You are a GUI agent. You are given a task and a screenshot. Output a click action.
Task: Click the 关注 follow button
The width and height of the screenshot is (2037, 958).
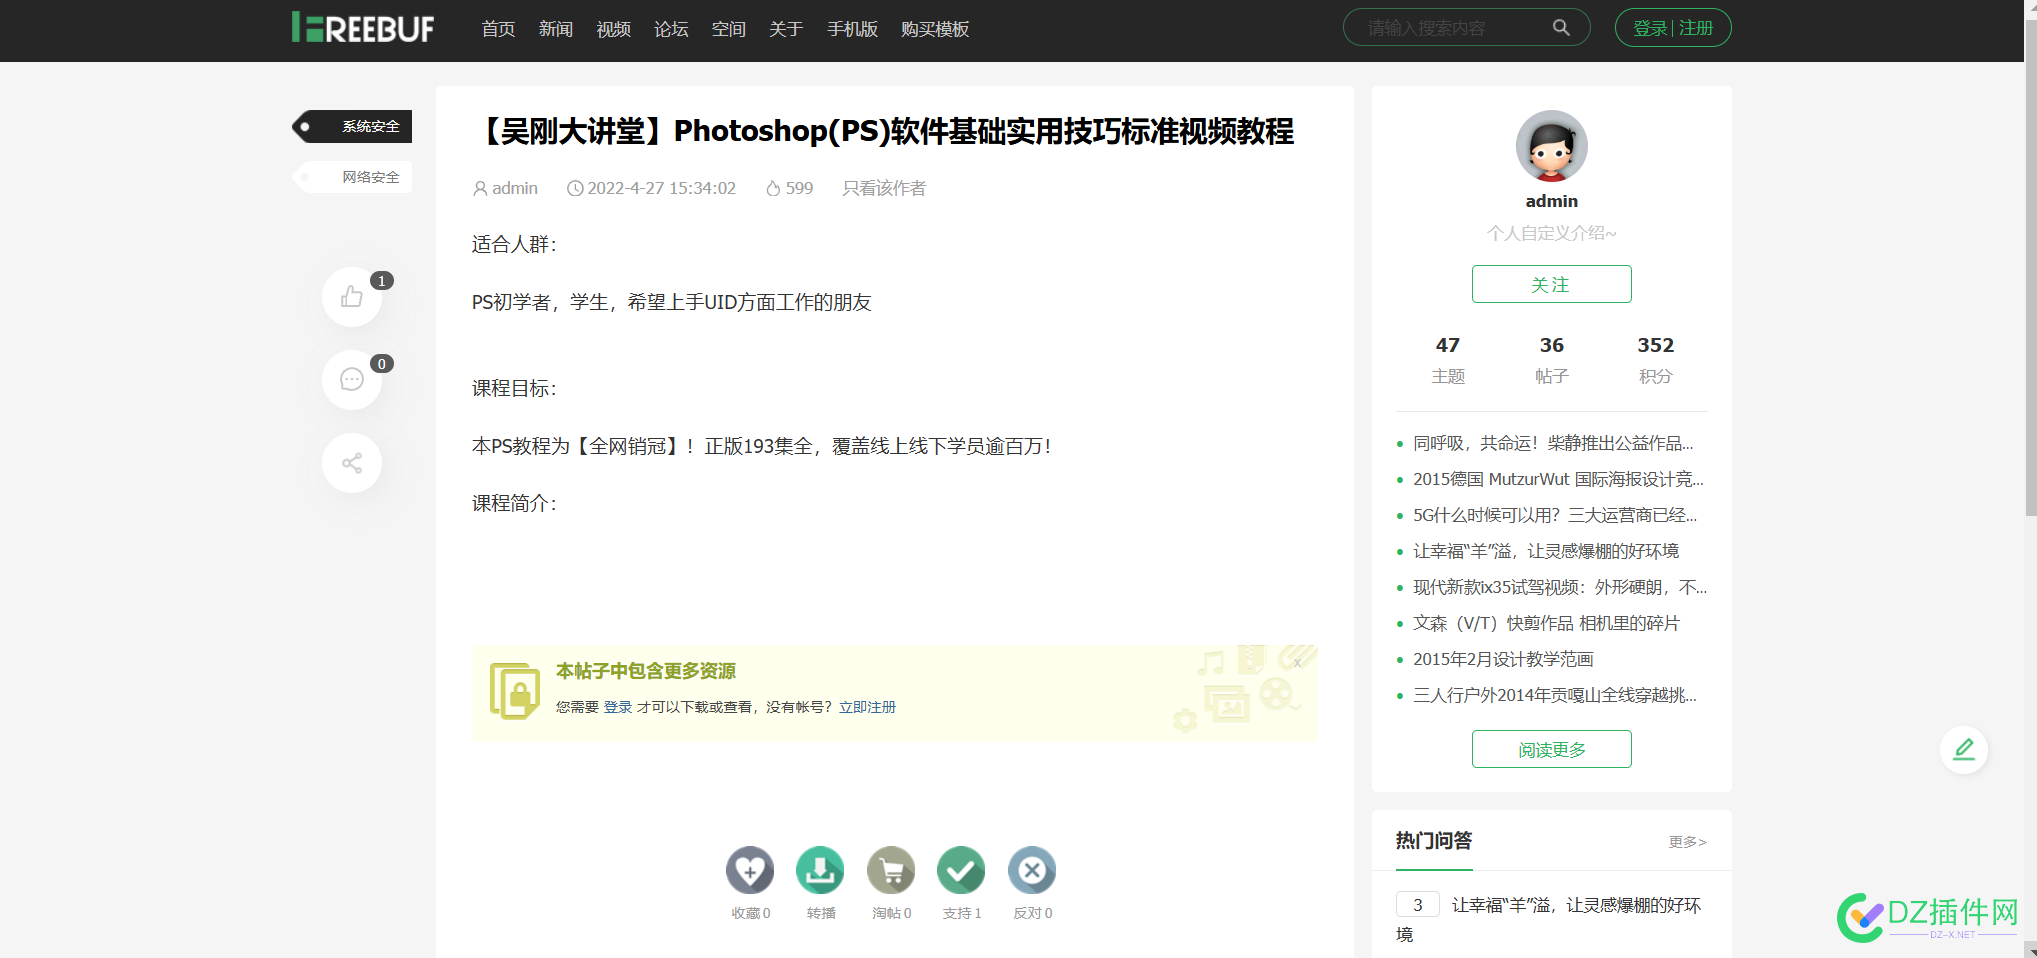1552,284
